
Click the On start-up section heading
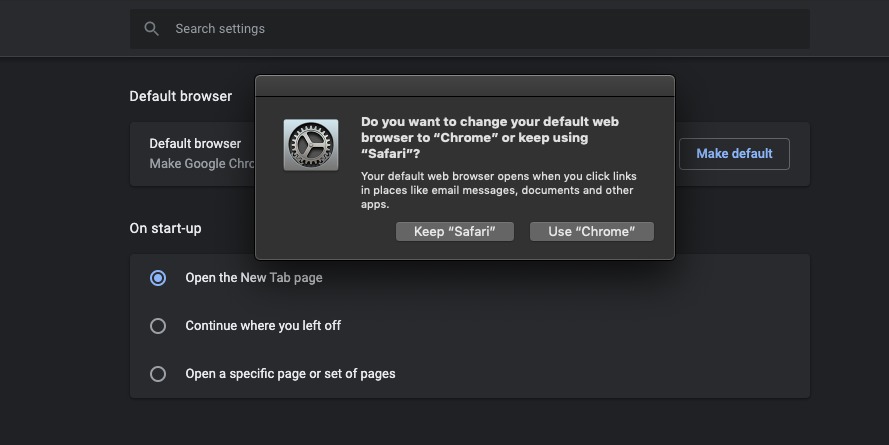coord(165,228)
